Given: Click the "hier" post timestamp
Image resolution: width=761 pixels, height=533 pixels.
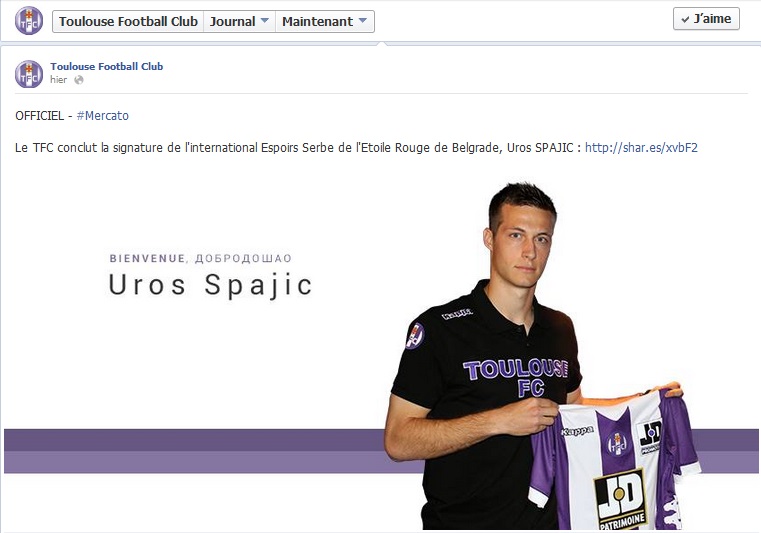Looking at the screenshot, I should (x=58, y=80).
